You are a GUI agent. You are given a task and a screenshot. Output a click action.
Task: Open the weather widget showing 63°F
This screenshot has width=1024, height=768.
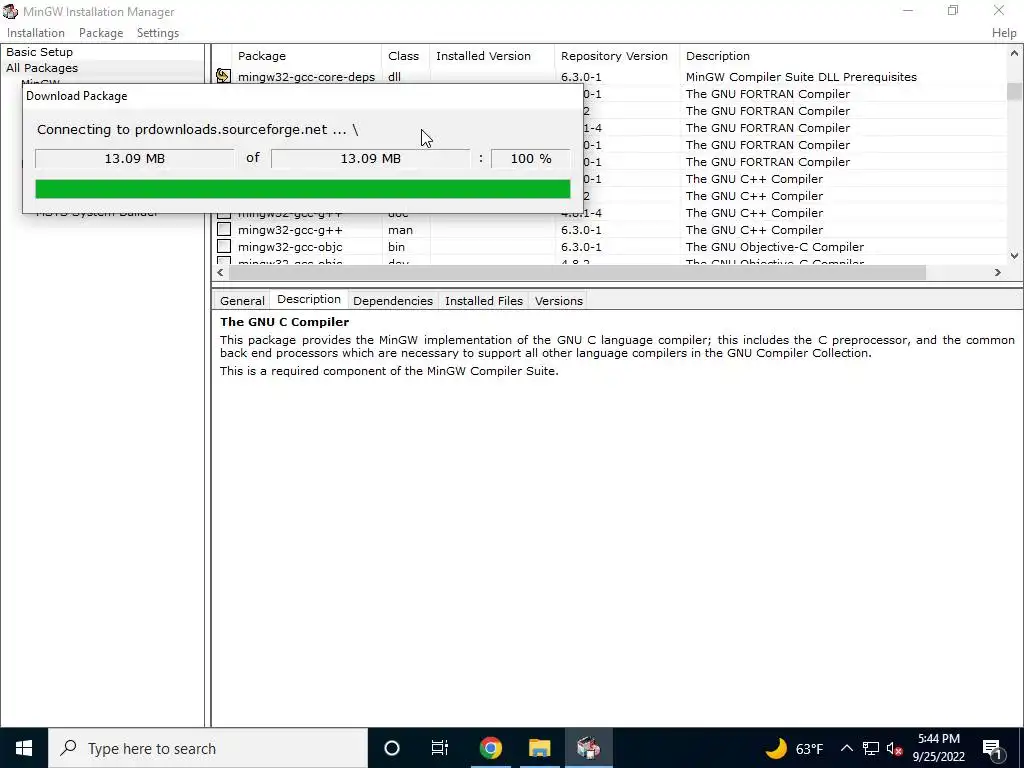tap(793, 748)
